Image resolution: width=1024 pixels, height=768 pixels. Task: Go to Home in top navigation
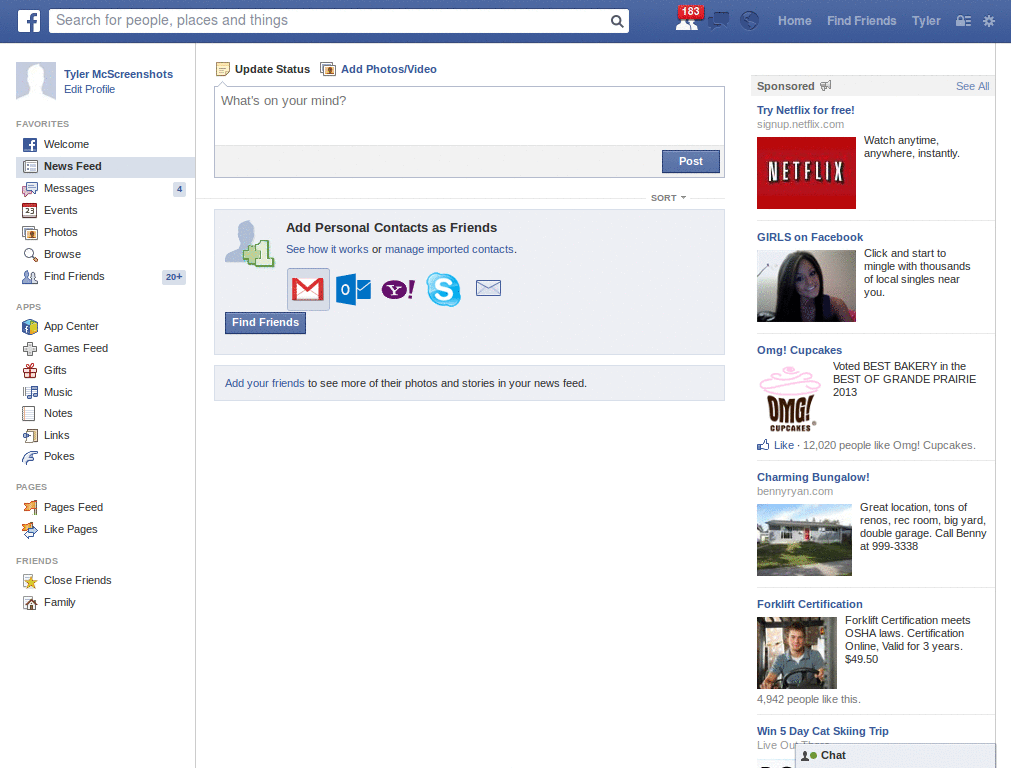(794, 21)
